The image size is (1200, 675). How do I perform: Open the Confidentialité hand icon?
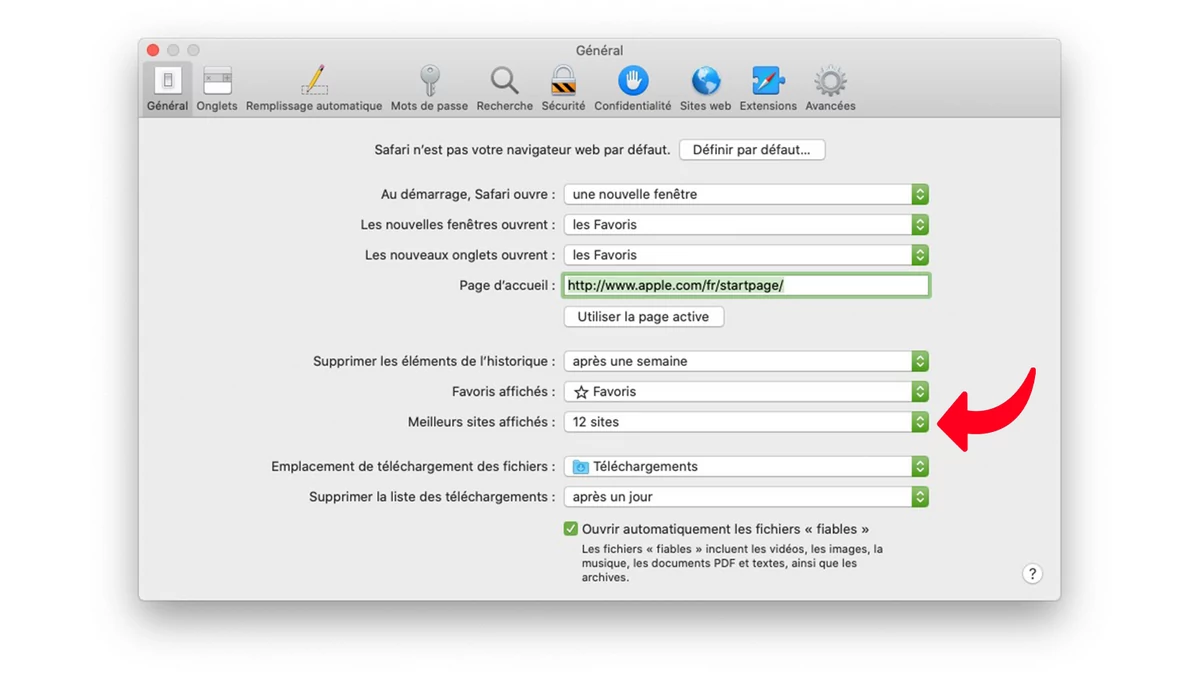632,80
